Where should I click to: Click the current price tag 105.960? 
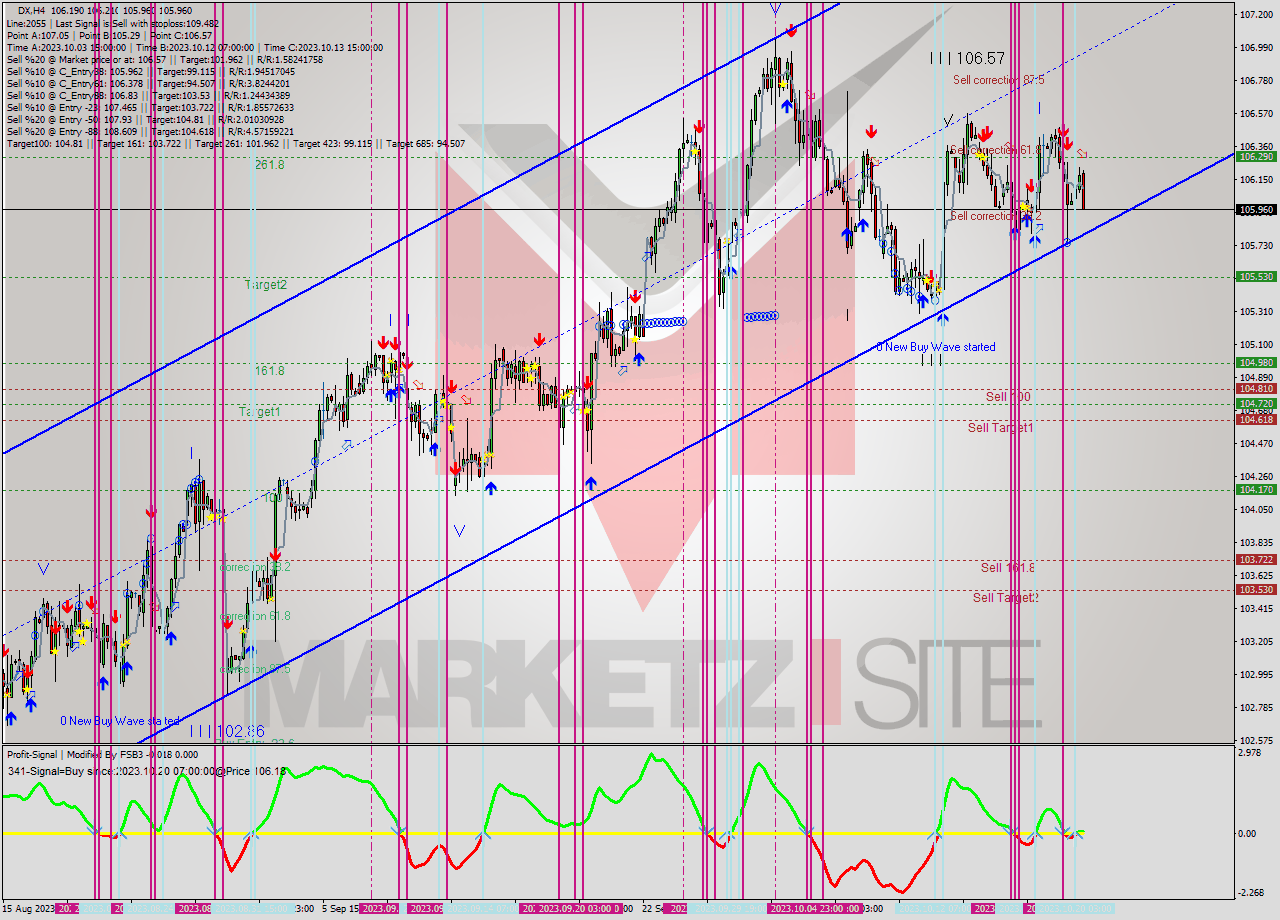(1256, 210)
